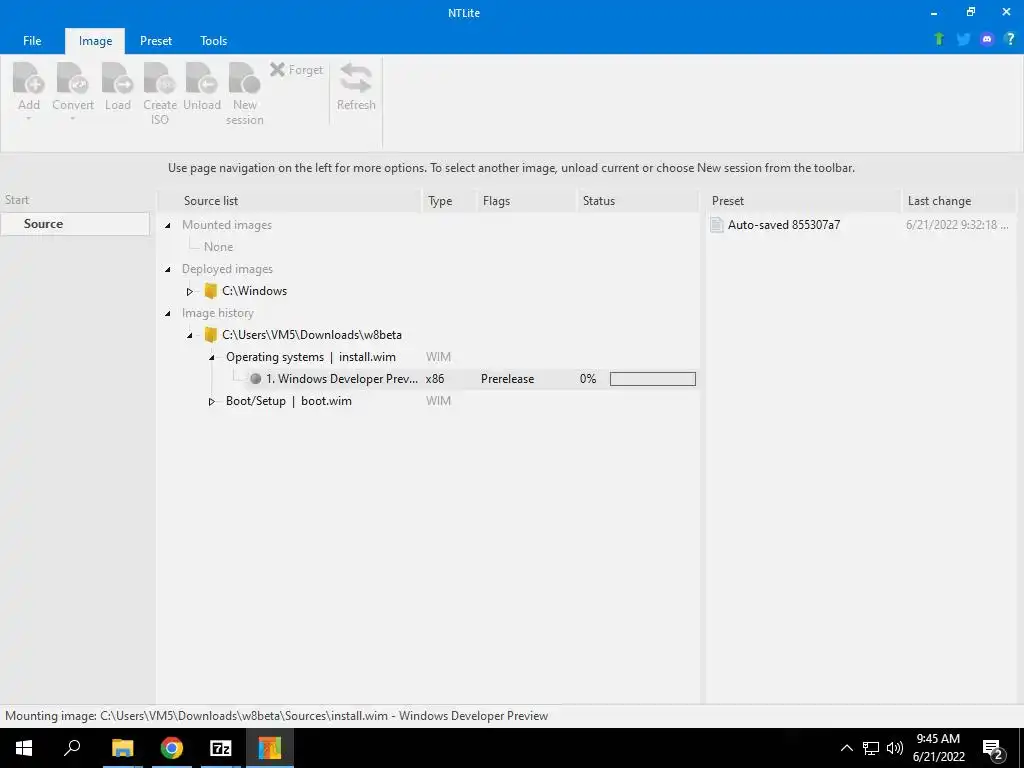Open 7-Zip from taskbar
Viewport: 1024px width, 768px height.
click(221, 748)
